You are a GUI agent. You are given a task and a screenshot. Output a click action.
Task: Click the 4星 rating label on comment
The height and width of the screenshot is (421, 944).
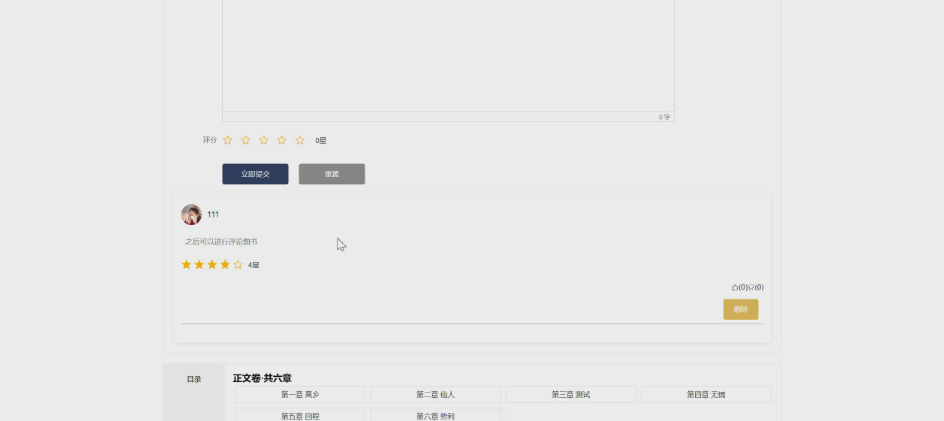coord(253,265)
